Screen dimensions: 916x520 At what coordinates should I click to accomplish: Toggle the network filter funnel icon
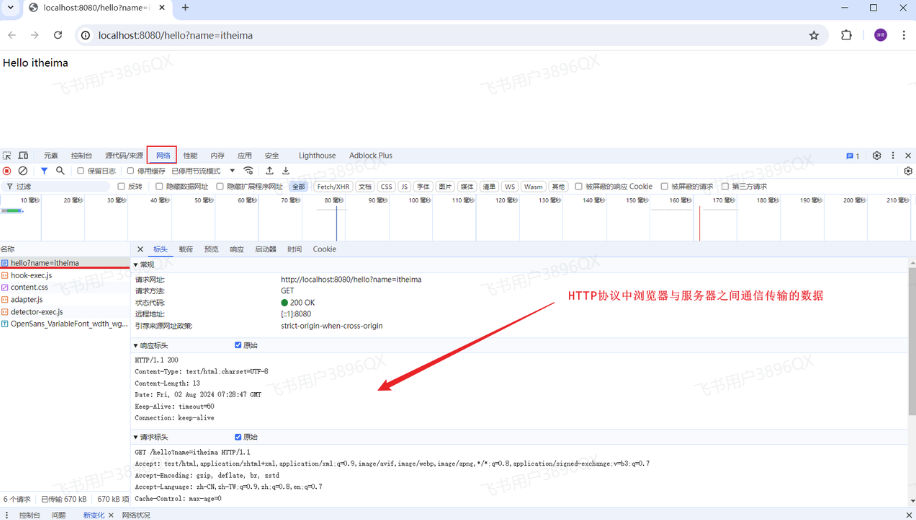coord(44,171)
